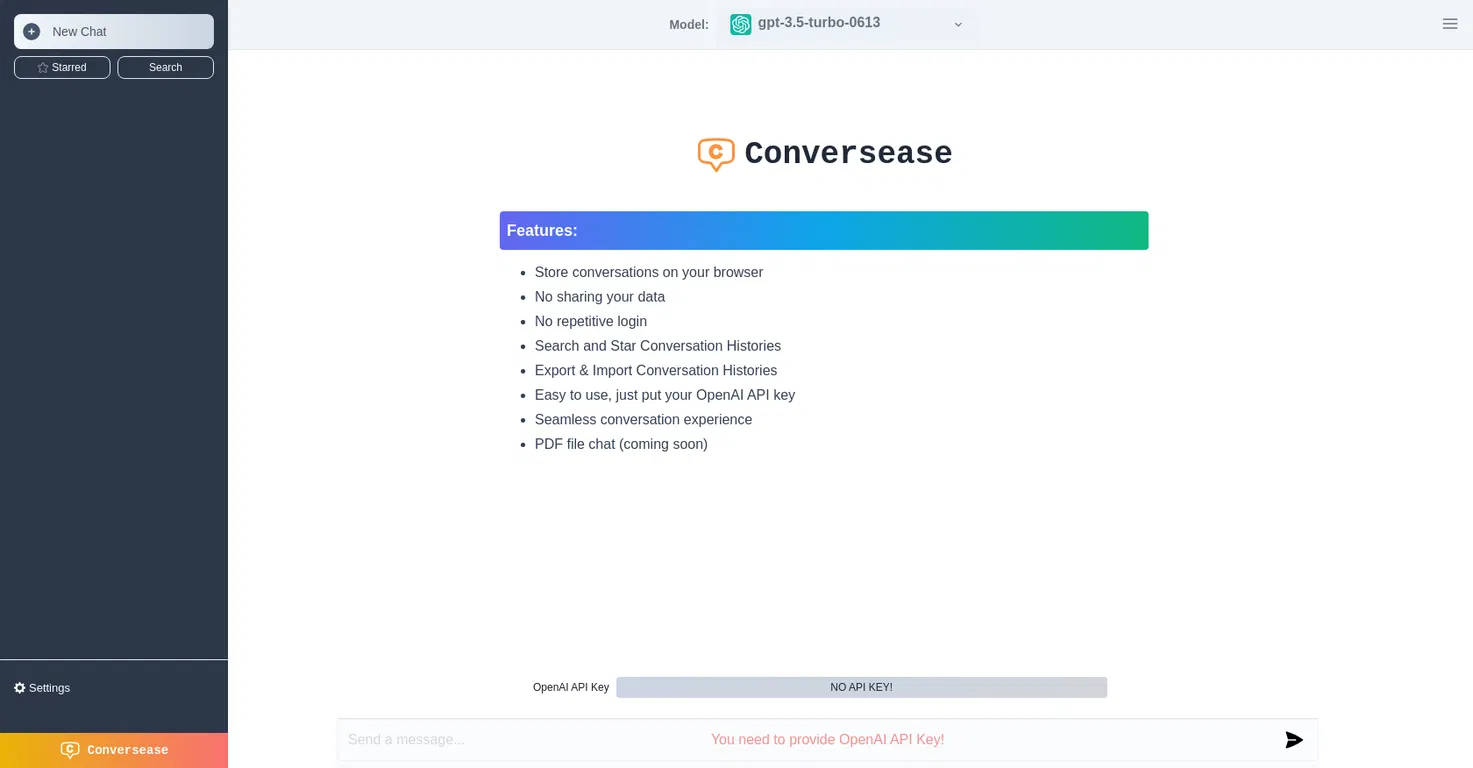Open the model selector dropdown
1473x768 pixels.
point(848,24)
